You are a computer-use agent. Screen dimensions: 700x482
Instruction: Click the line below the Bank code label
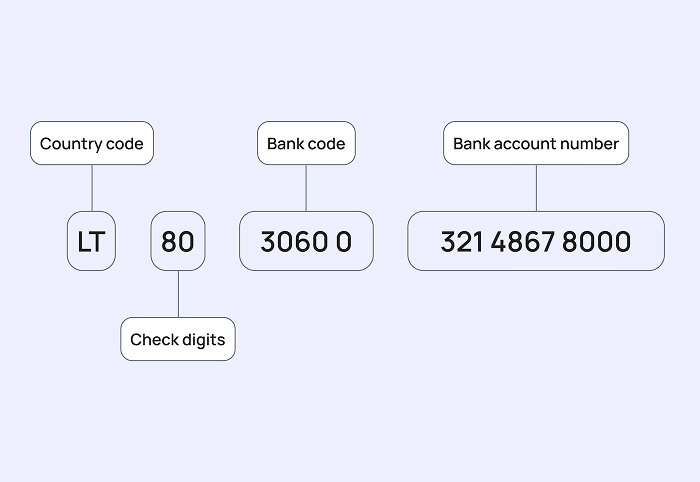(x=306, y=188)
